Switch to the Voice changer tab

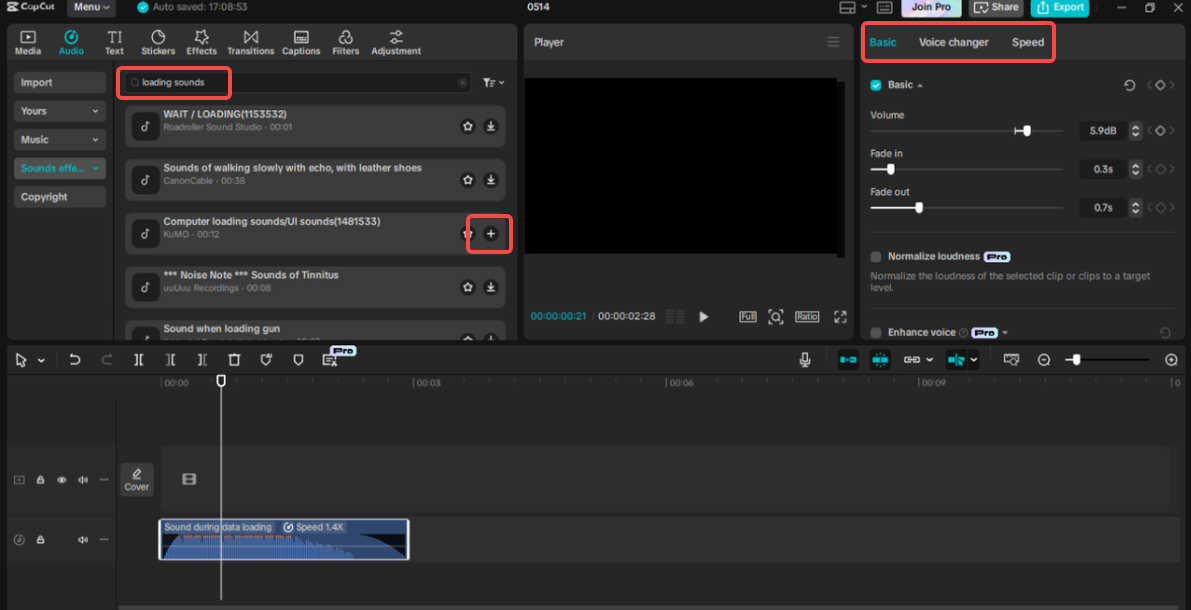pos(954,42)
